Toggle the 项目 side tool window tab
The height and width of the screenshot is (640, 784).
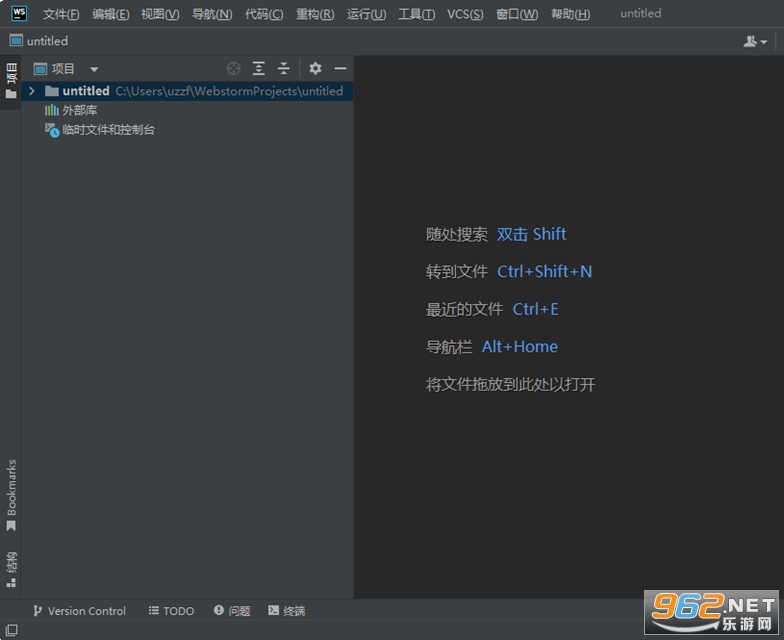pyautogui.click(x=11, y=80)
